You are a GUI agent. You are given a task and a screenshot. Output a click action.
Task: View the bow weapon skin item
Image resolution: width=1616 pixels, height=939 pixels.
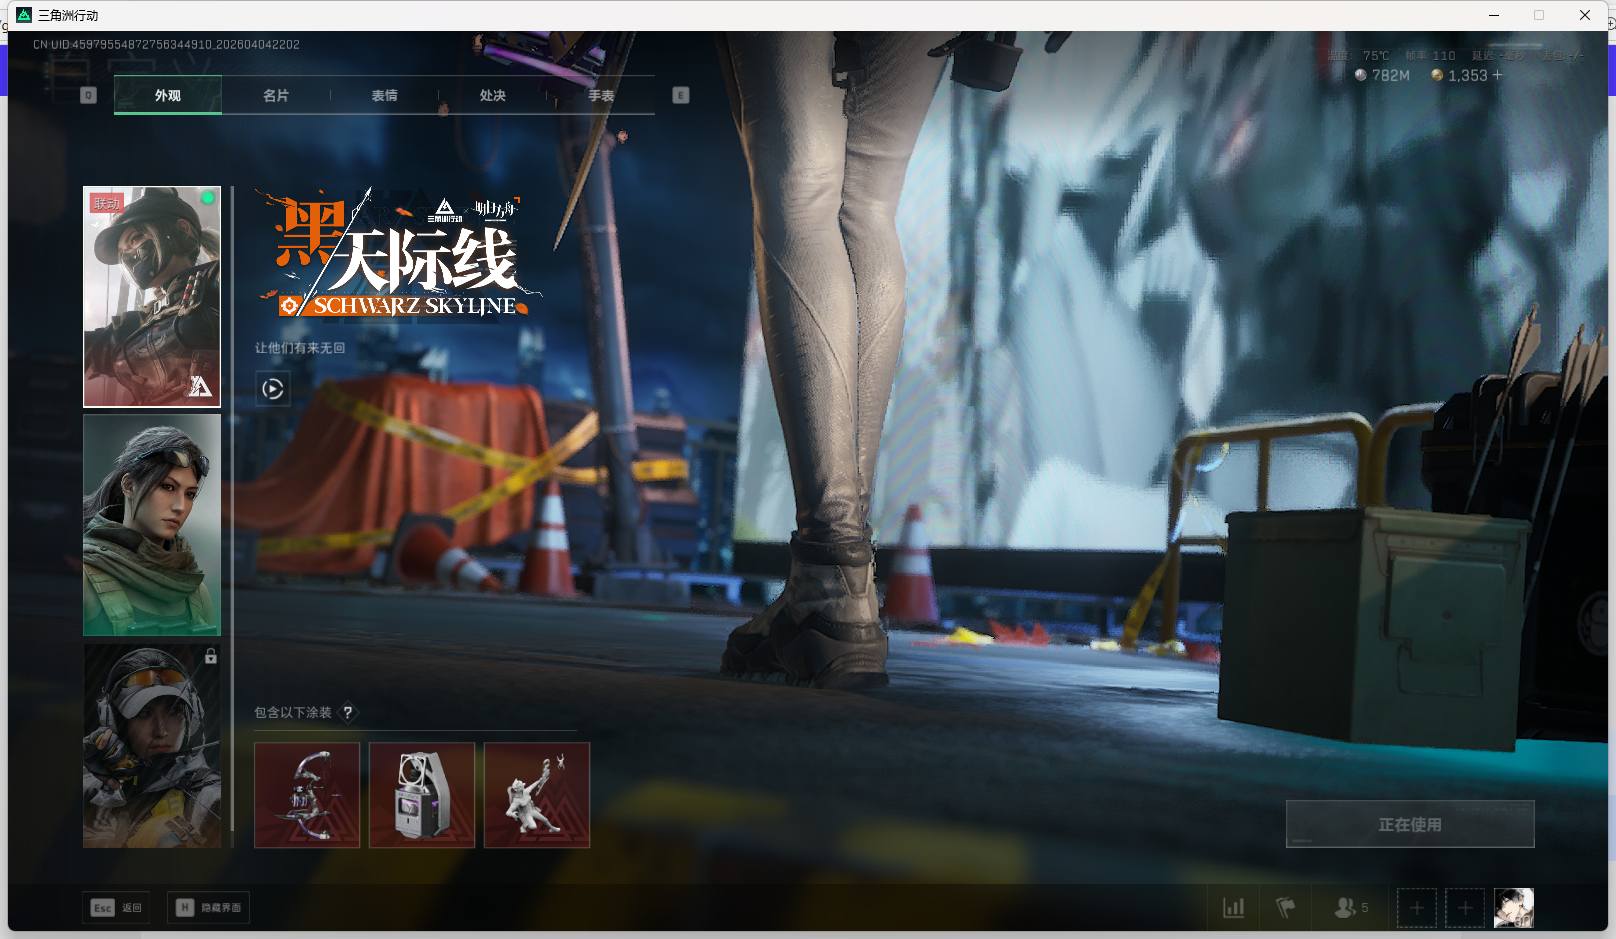[x=307, y=795]
